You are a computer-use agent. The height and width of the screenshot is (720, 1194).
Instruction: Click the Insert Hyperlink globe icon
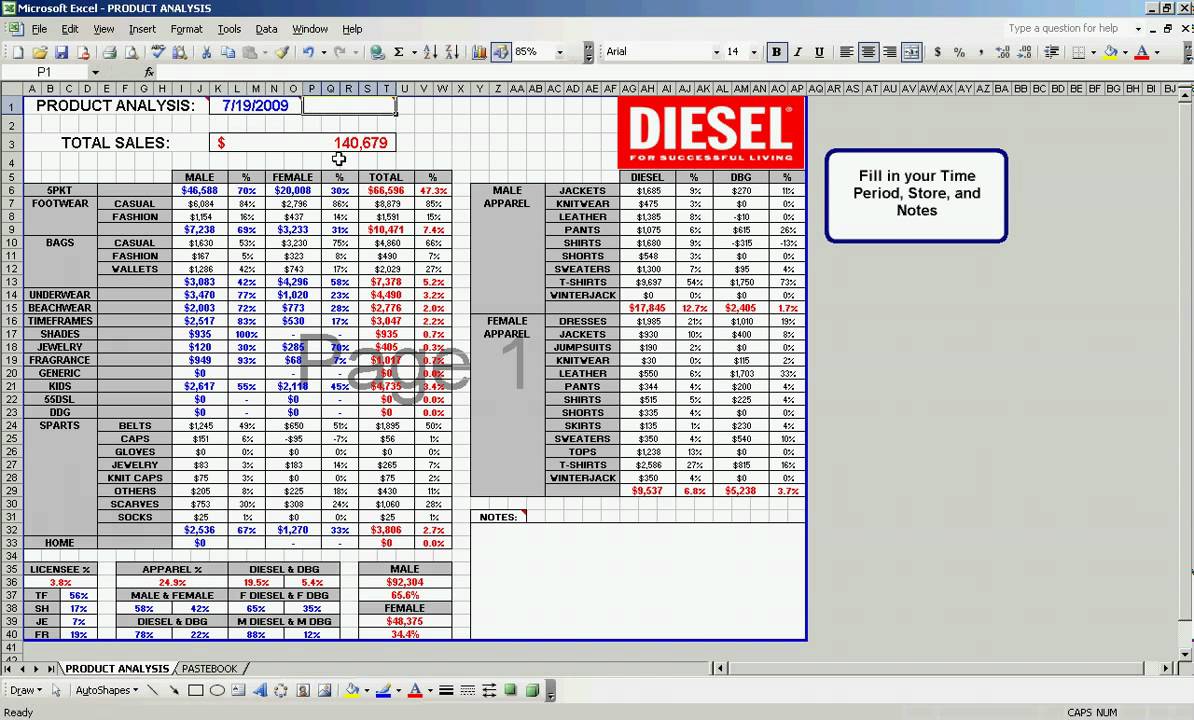point(377,52)
